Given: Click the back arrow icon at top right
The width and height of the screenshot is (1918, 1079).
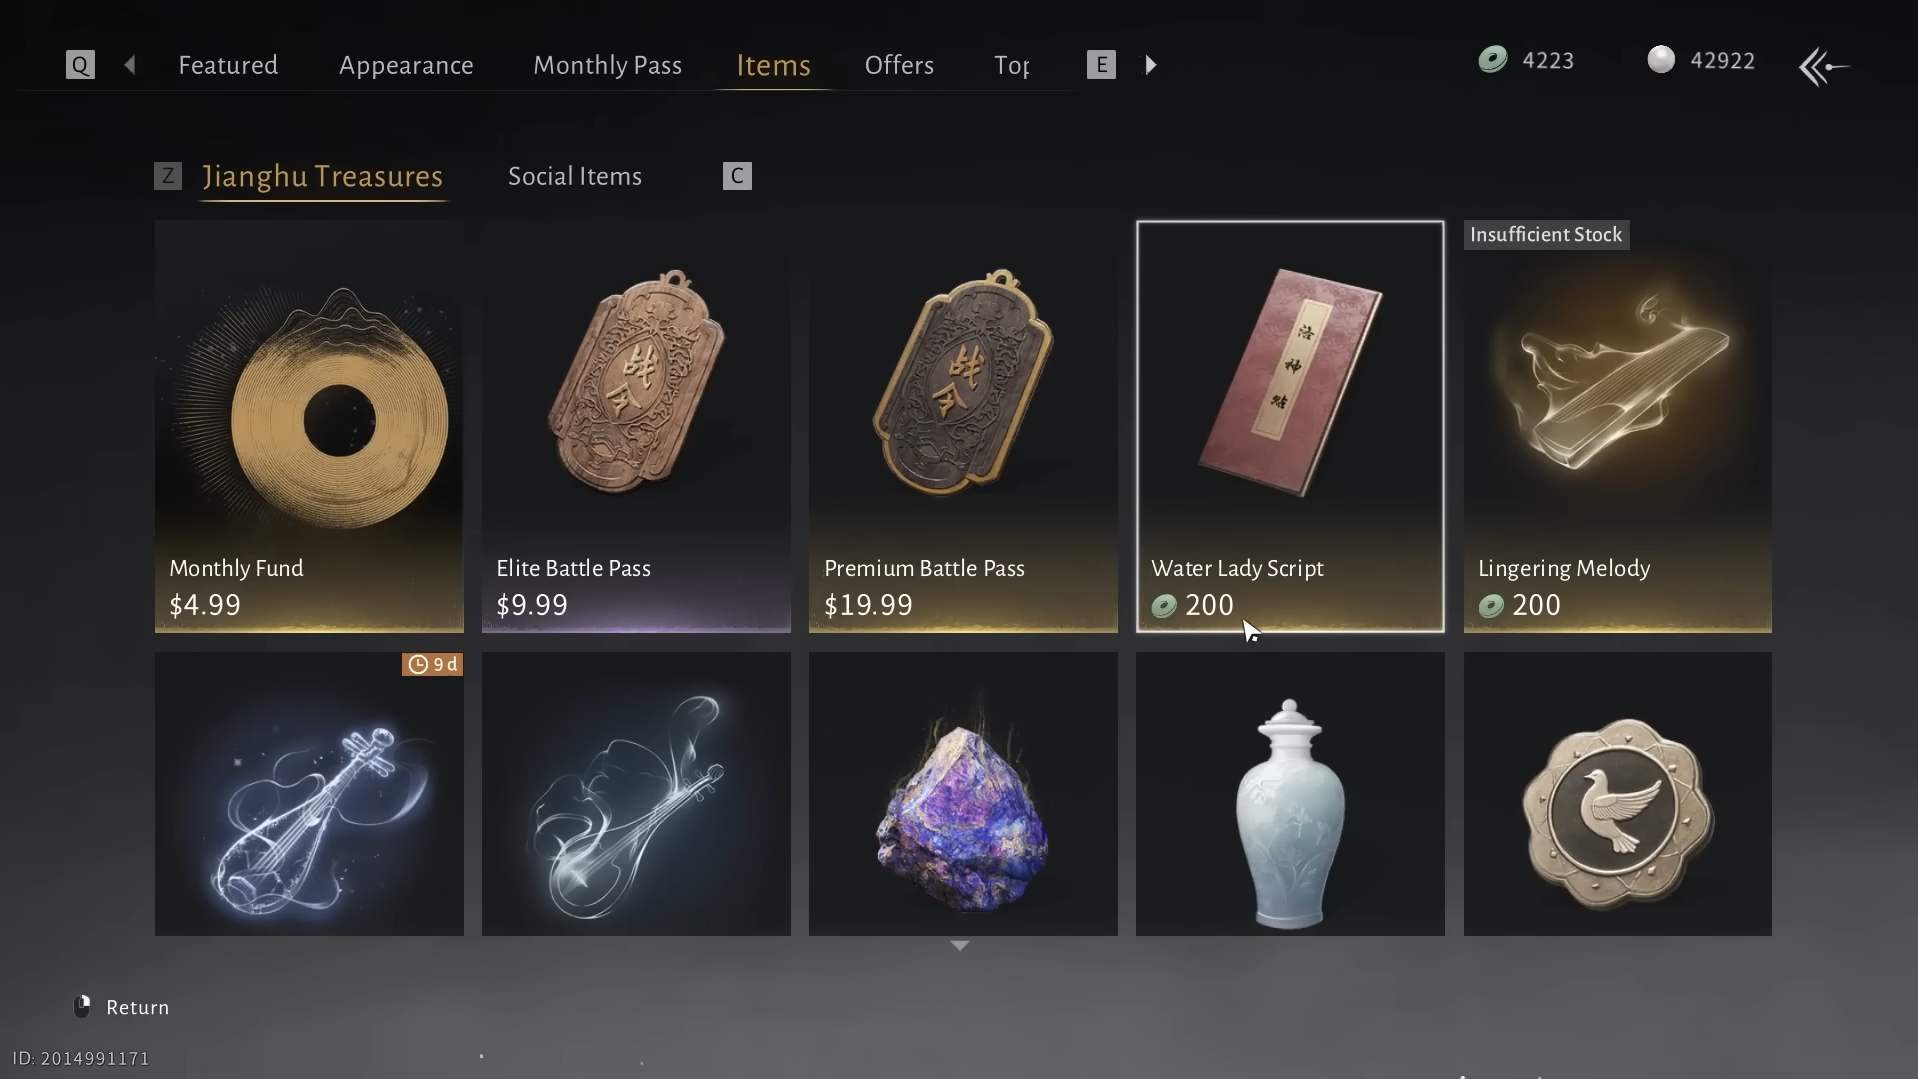Looking at the screenshot, I should (1824, 67).
